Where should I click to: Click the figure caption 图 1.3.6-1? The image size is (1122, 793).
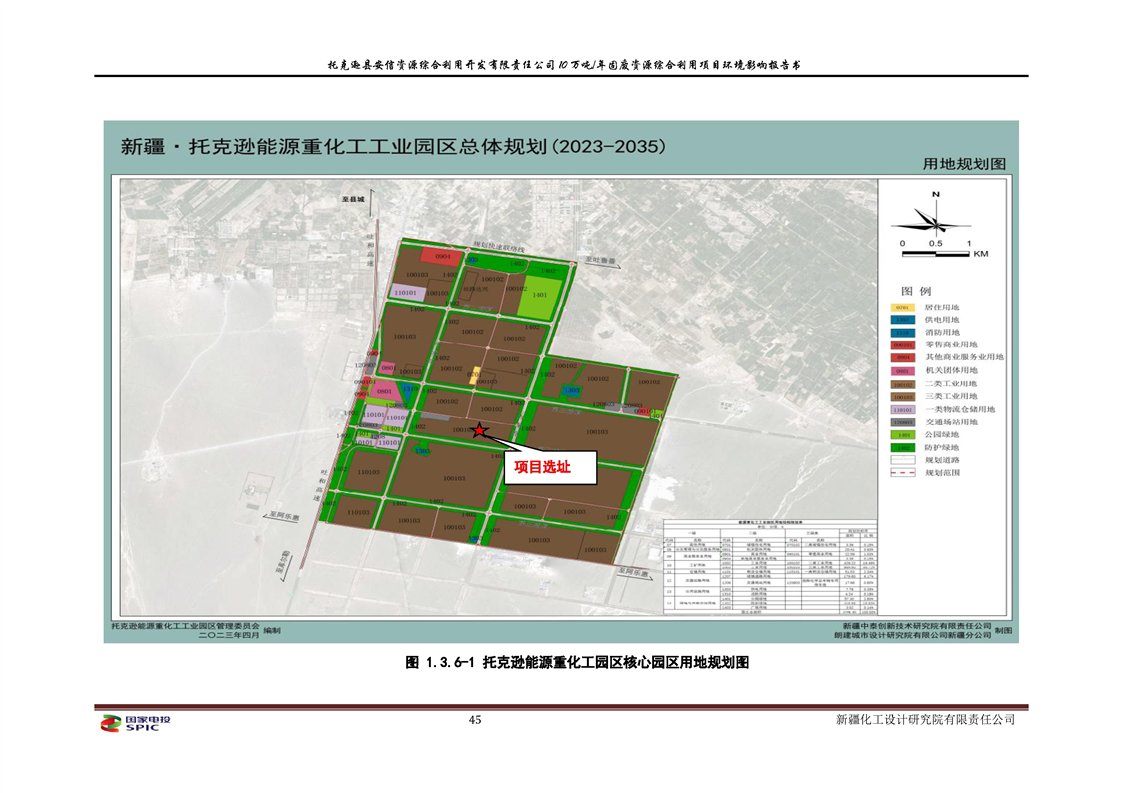click(577, 662)
